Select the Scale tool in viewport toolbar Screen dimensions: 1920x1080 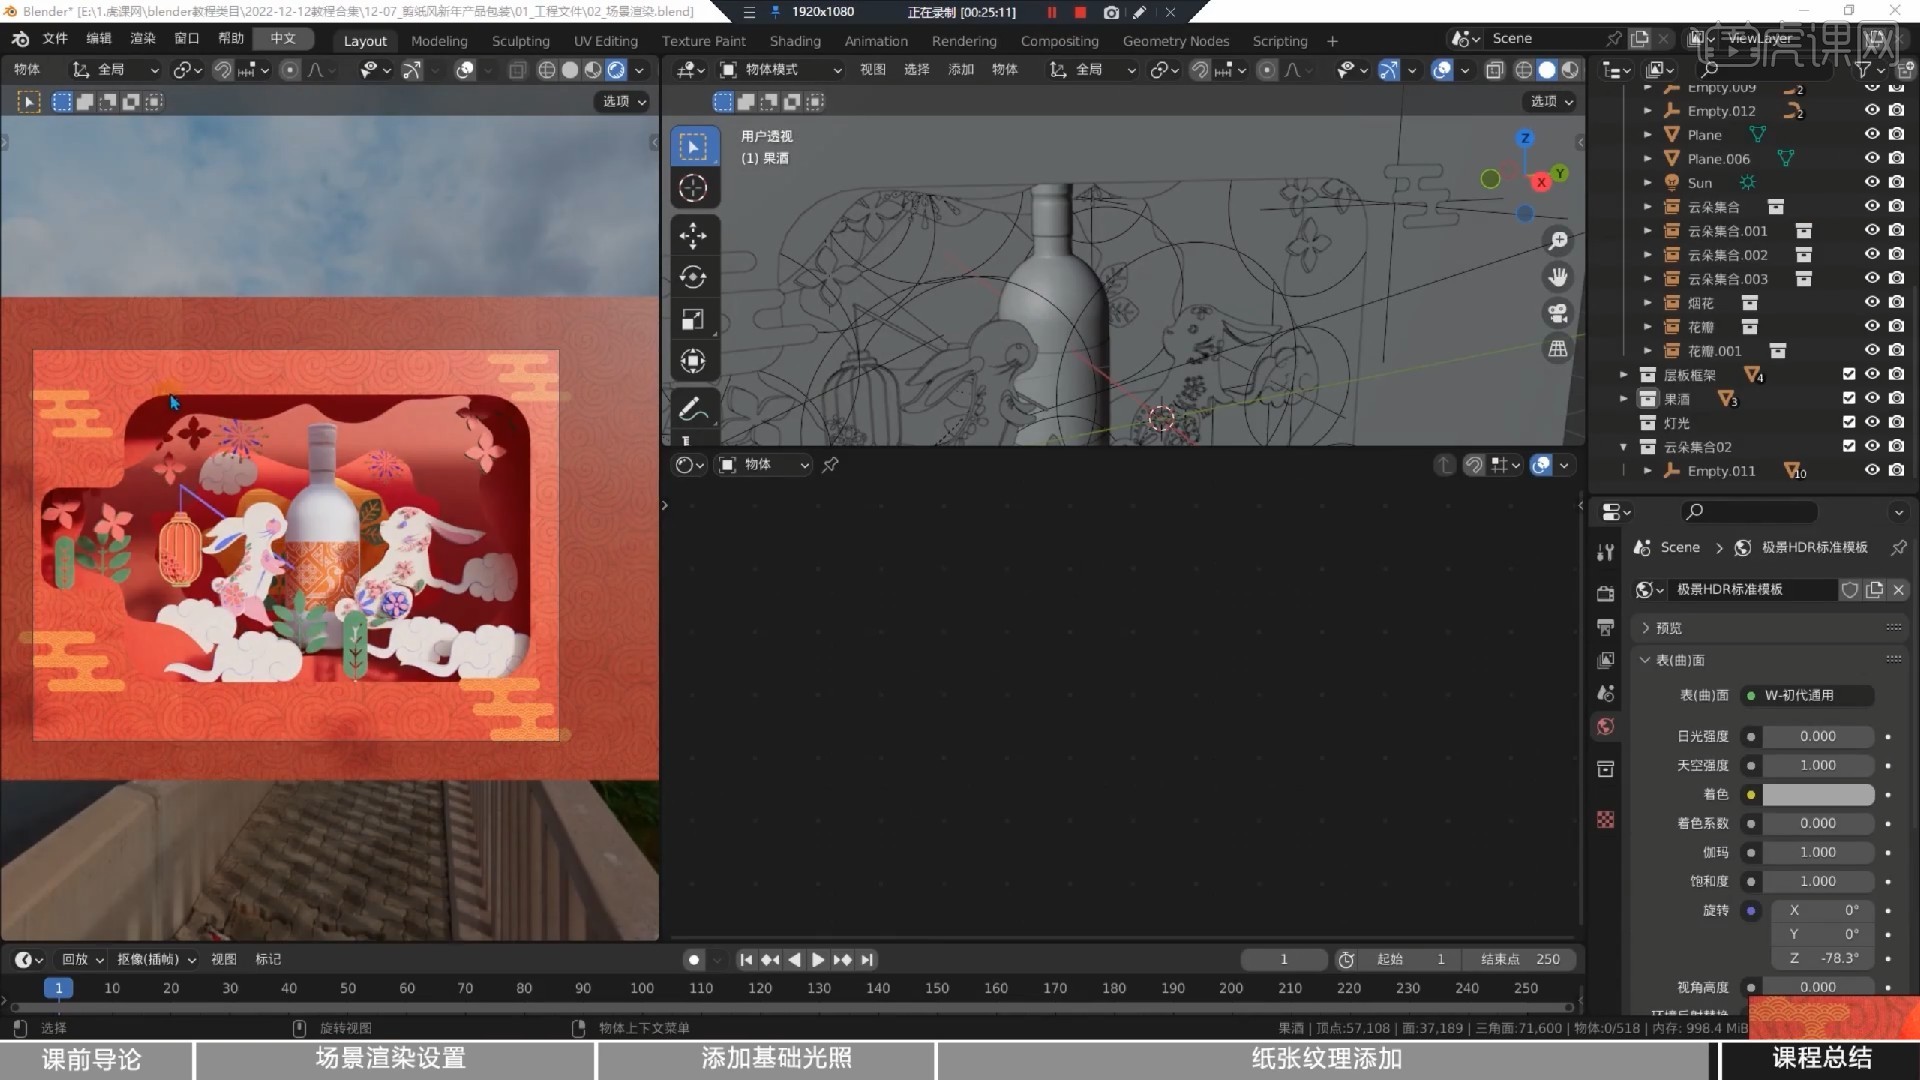pos(693,319)
